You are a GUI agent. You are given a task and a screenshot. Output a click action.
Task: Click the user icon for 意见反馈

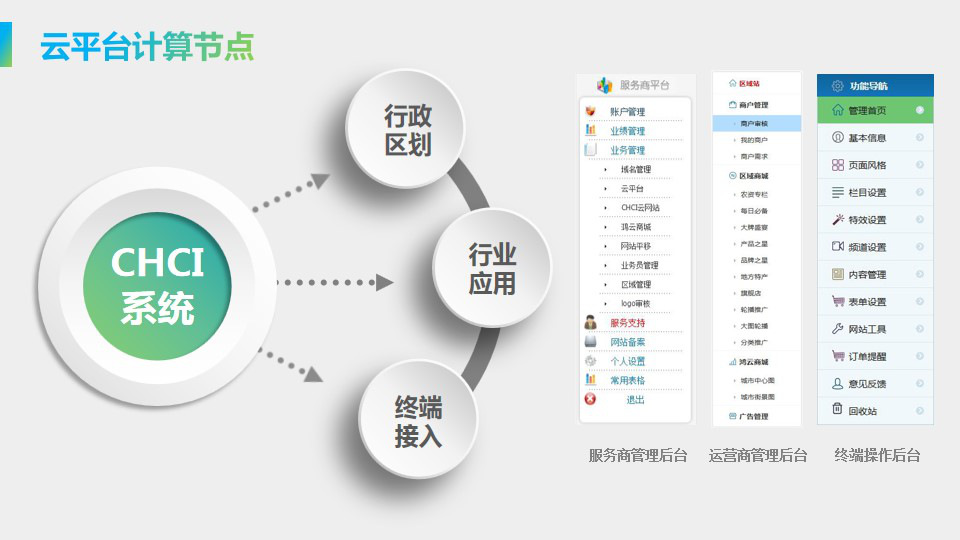coord(837,383)
